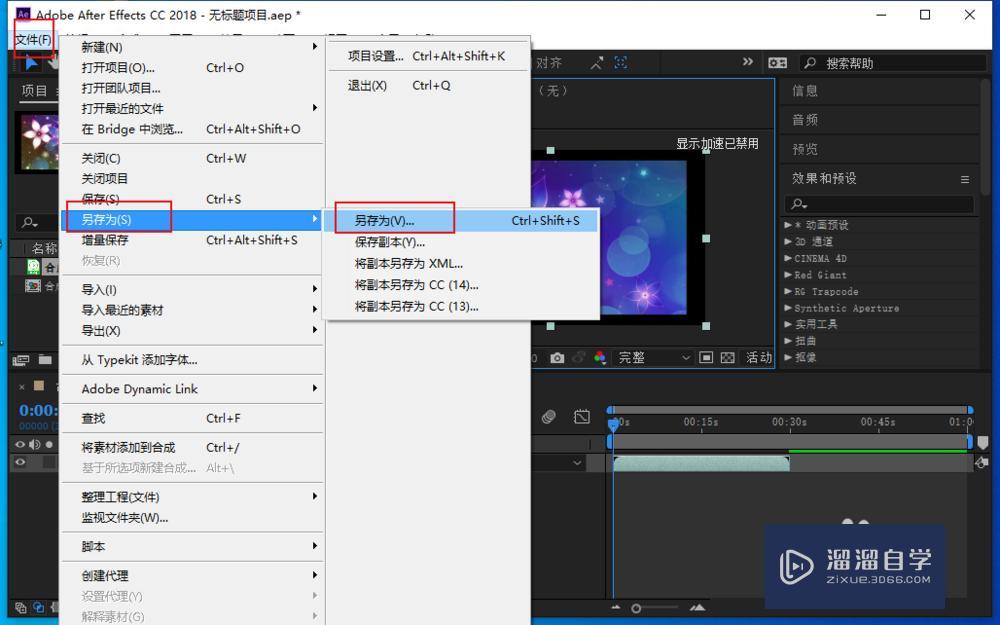1000x625 pixels.
Task: Toggle the layer eye visibility switch
Action: [20, 462]
